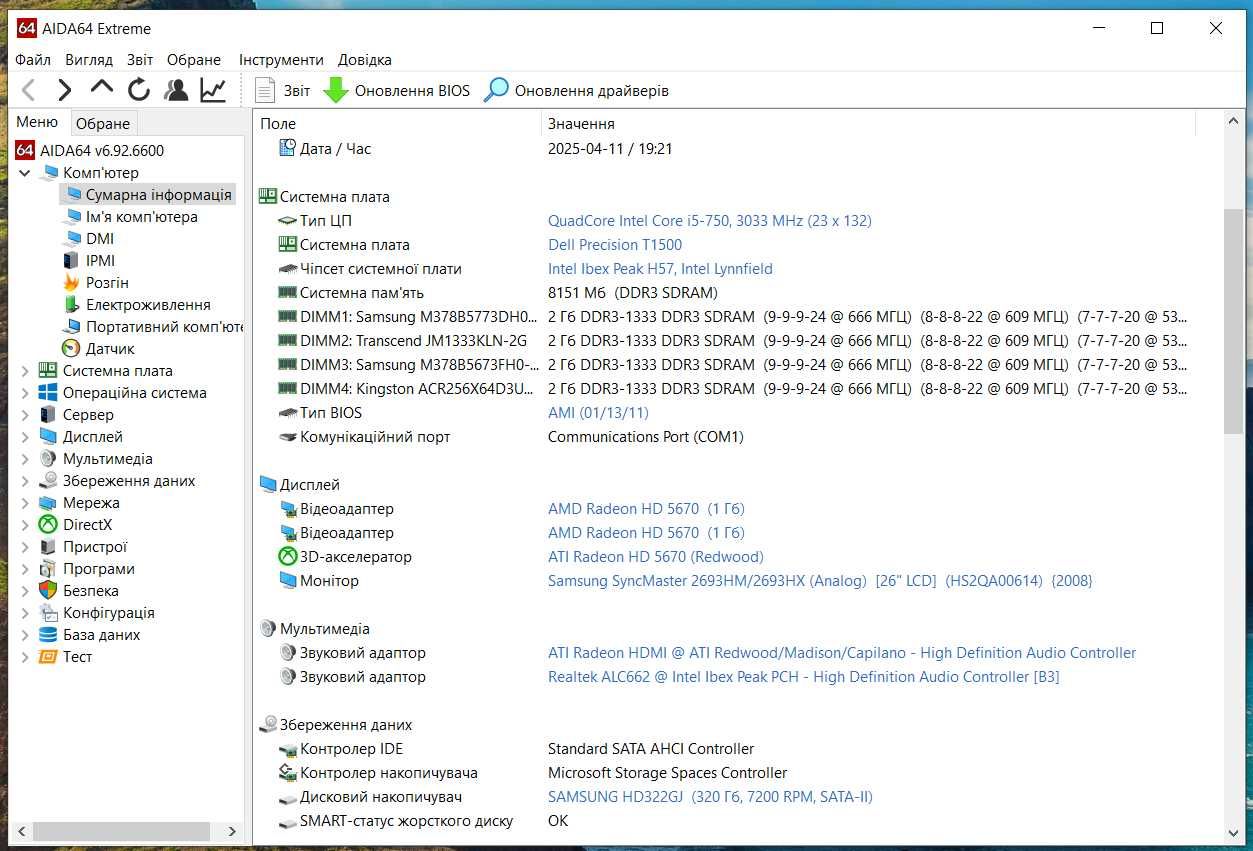Open the QuadCore Intel Core i5-750 link

[x=709, y=220]
